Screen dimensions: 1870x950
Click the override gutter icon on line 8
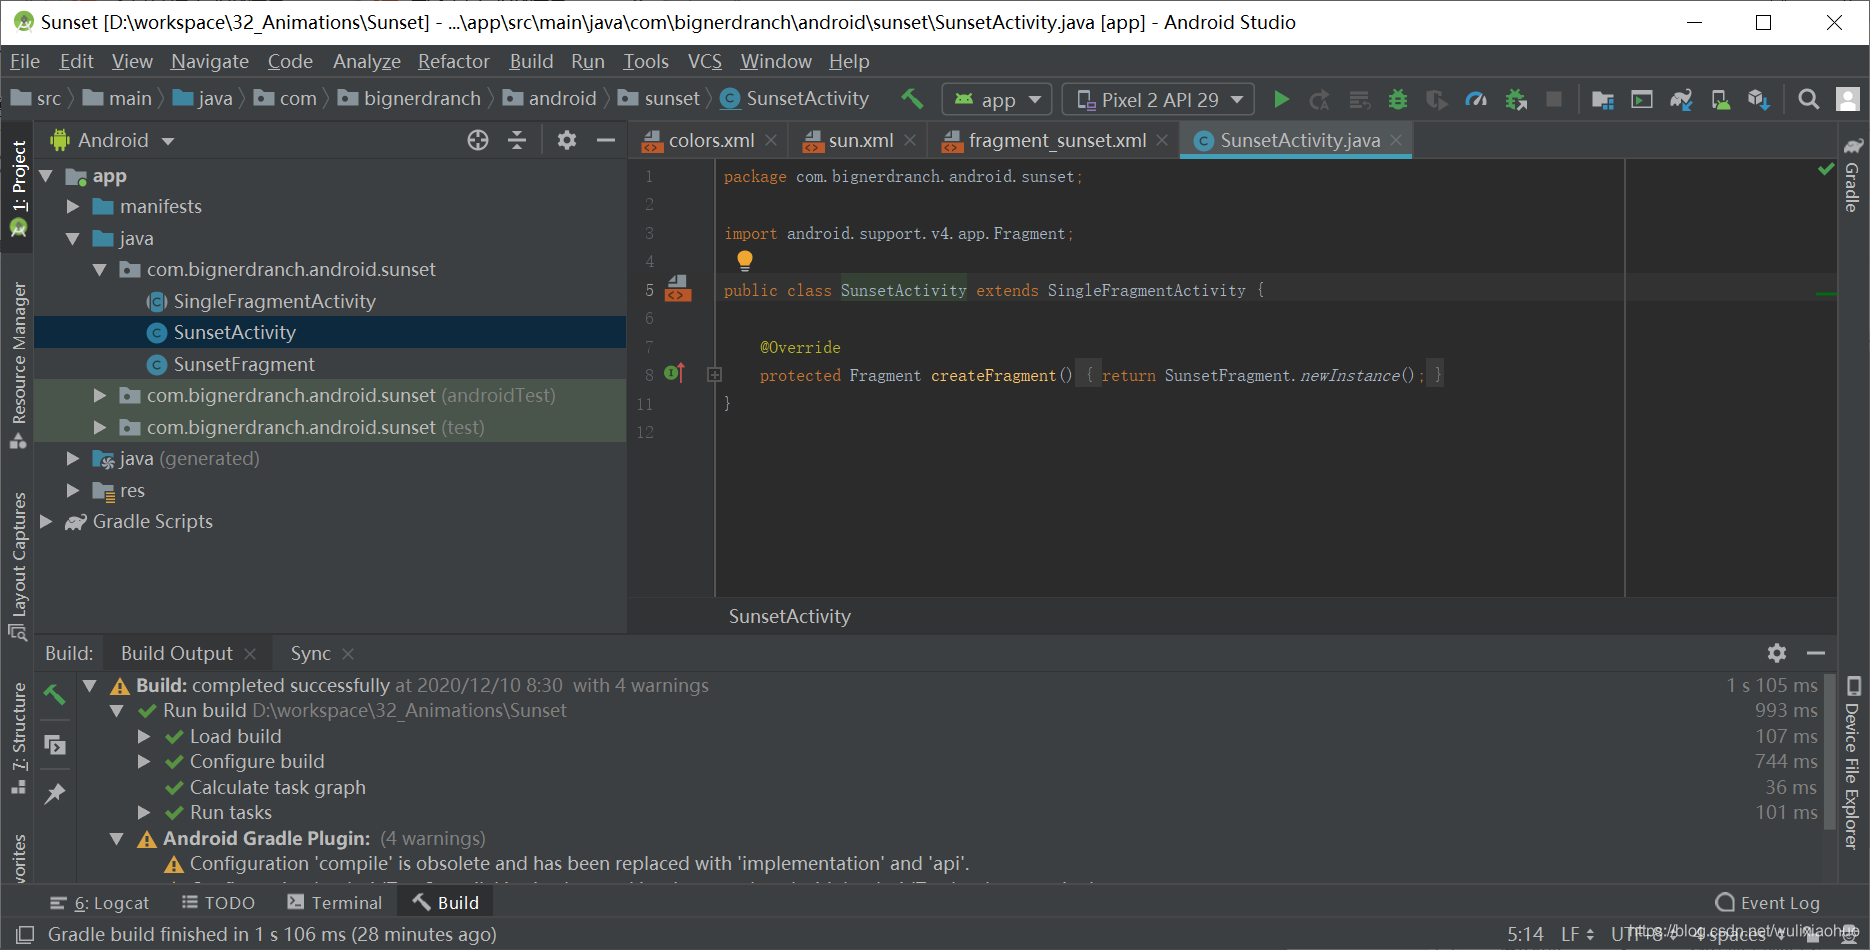pyautogui.click(x=675, y=373)
